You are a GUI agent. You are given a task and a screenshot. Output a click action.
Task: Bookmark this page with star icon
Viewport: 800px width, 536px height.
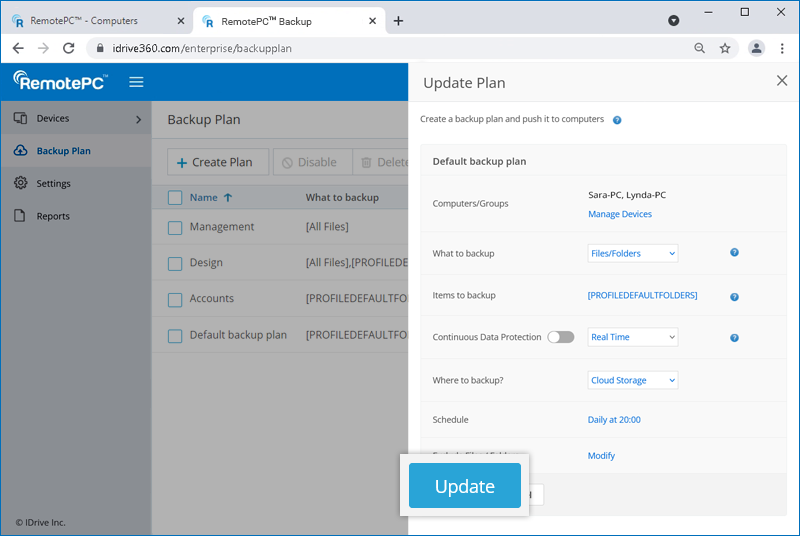tap(725, 48)
